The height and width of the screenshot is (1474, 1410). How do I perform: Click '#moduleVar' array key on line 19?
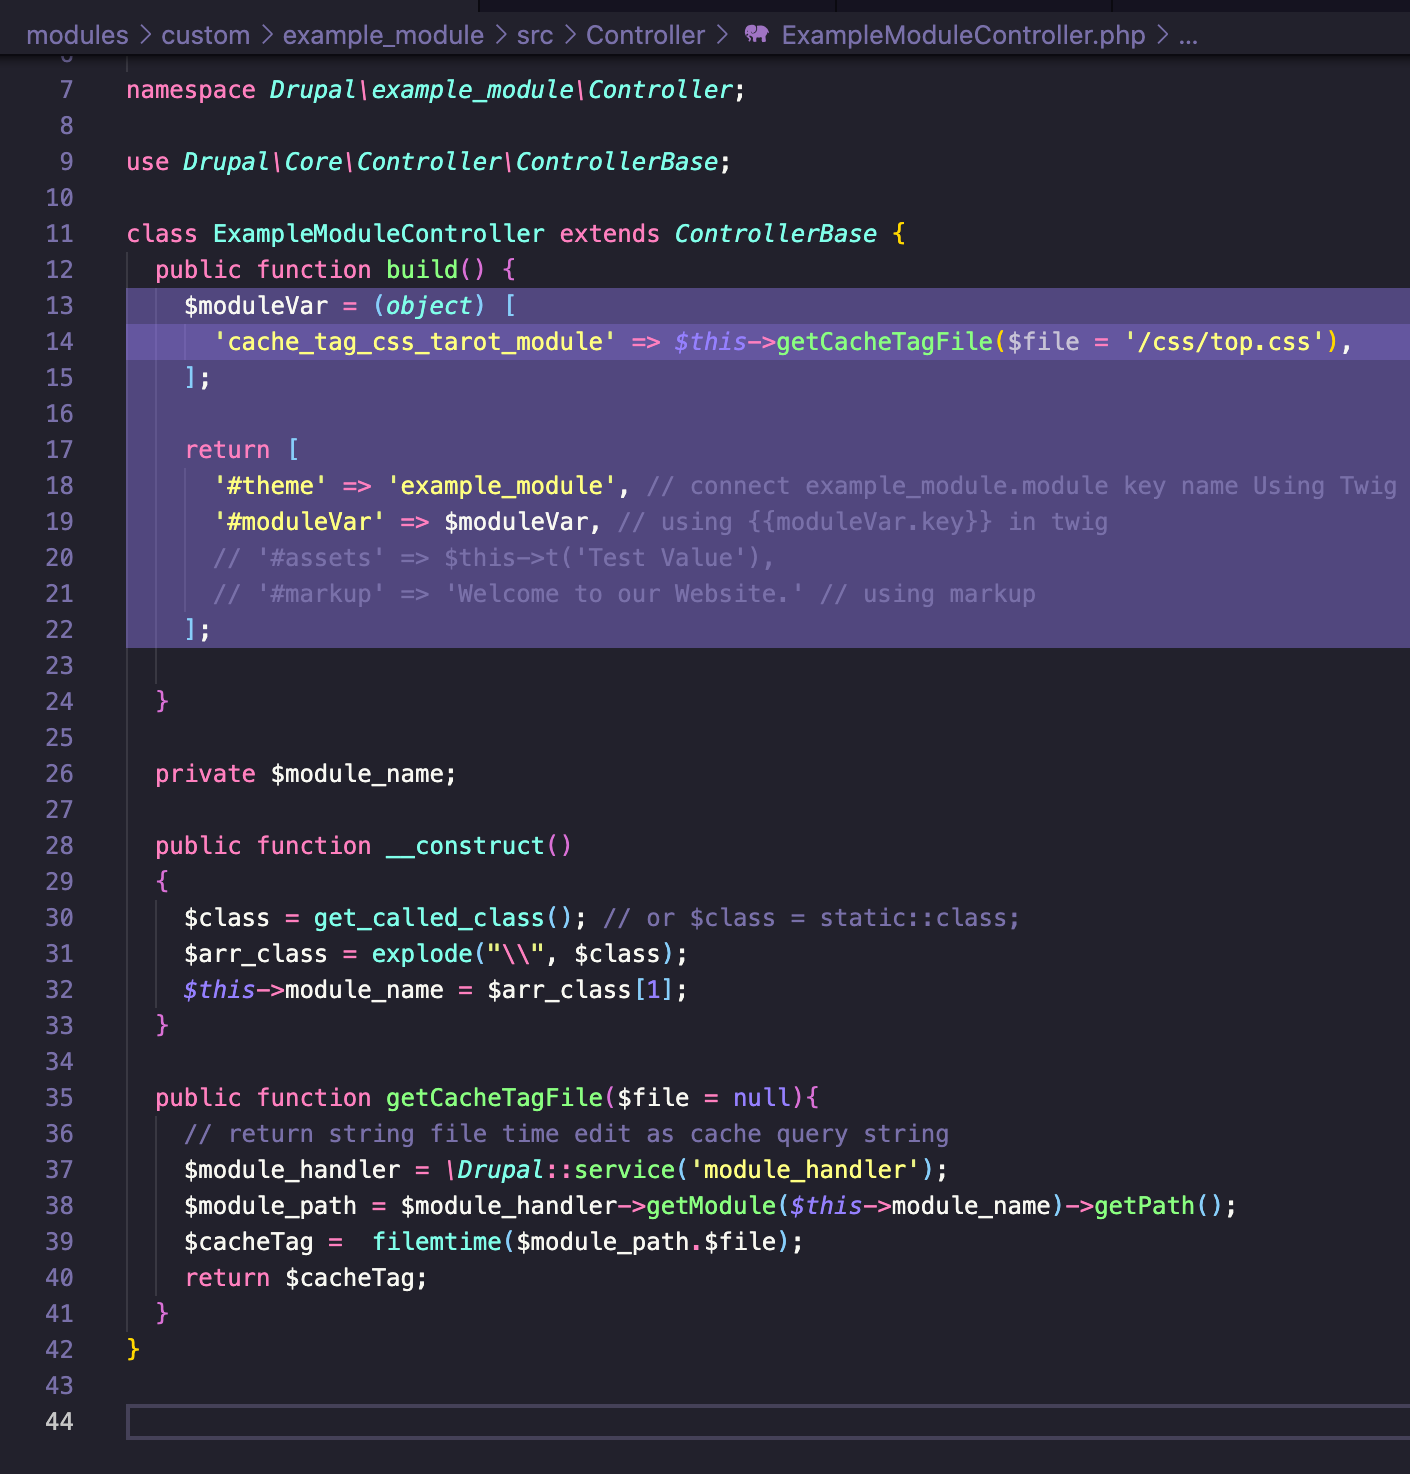click(x=299, y=522)
